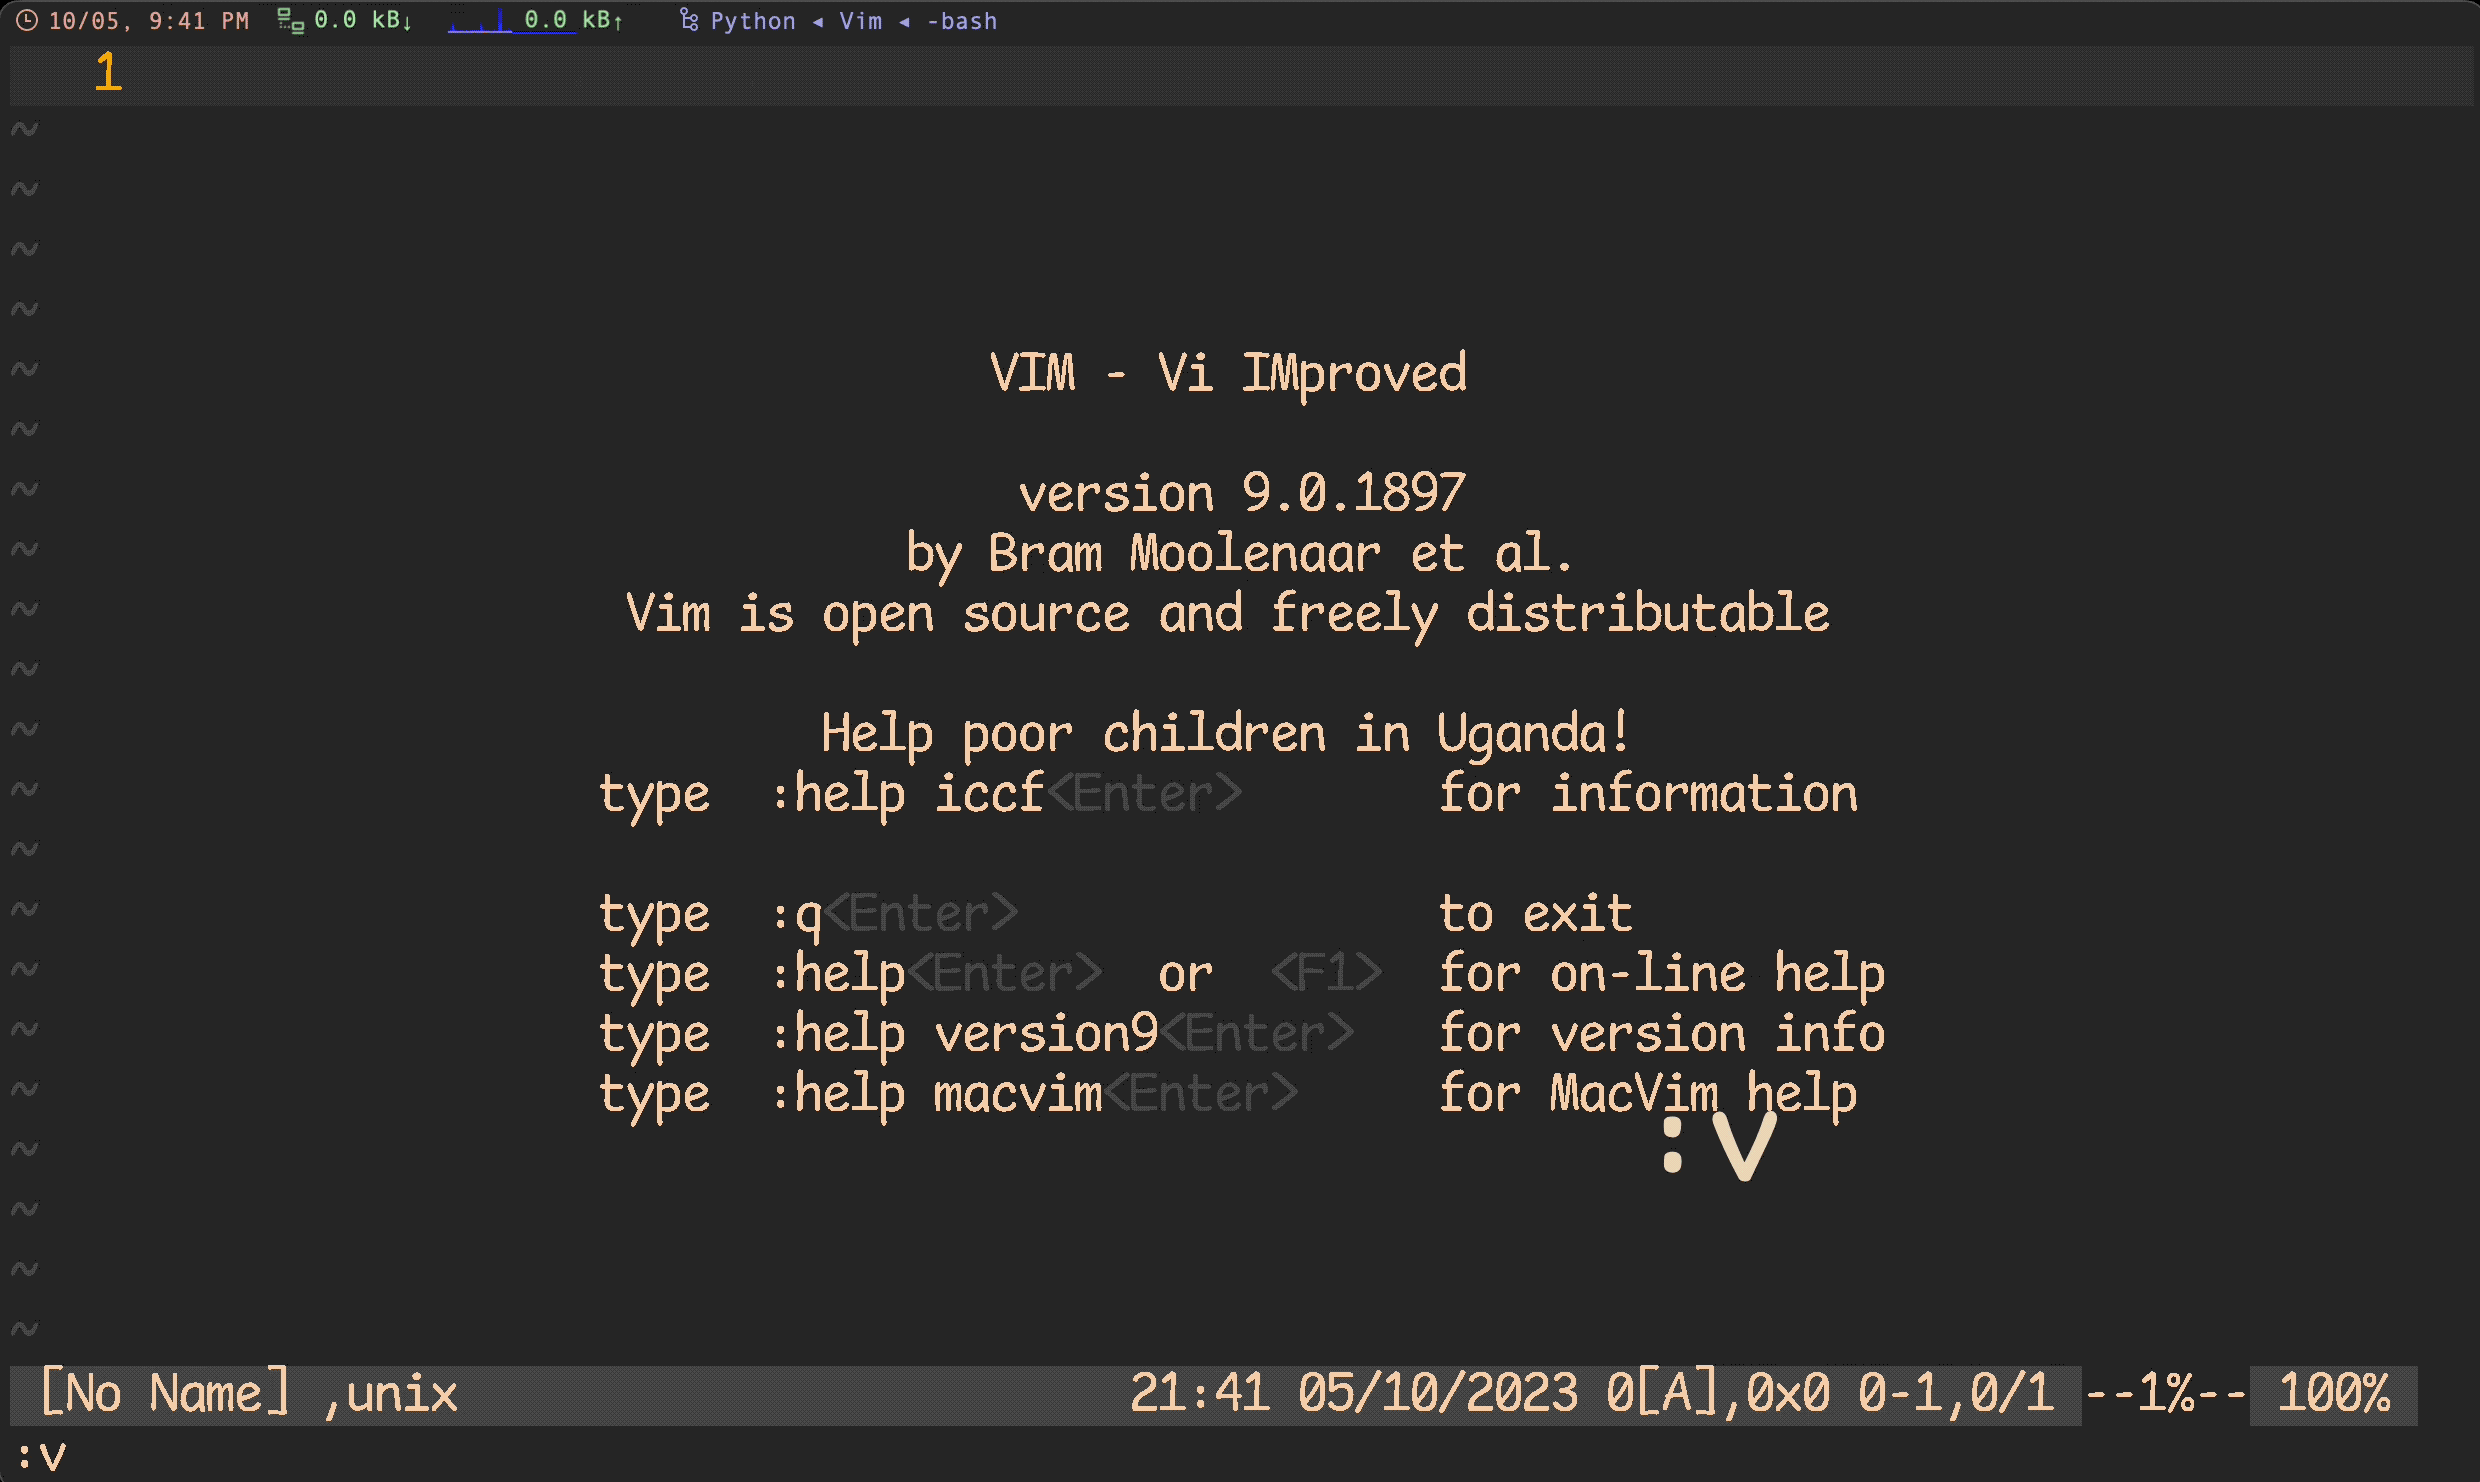Click the tmux session status icon
Viewport: 2480px width, 1482px height.
pos(686,19)
